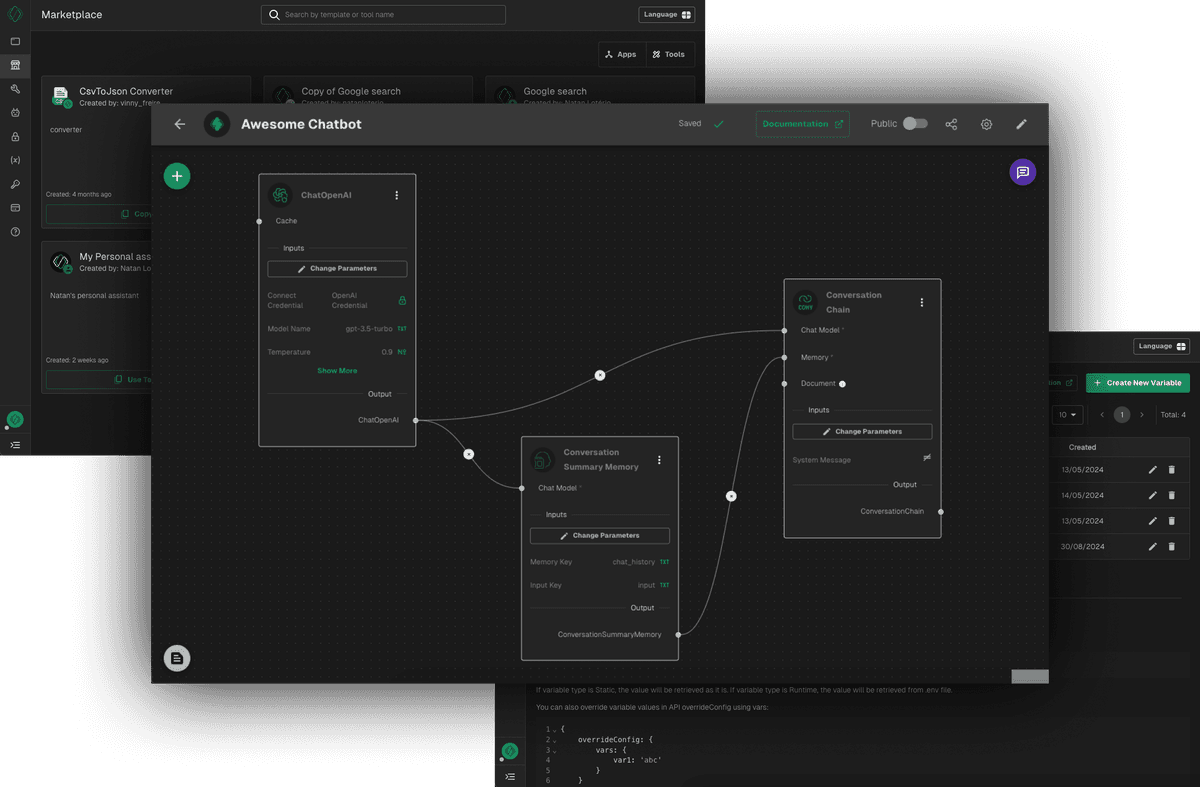The width and height of the screenshot is (1200, 787).
Task: Click ConversationChain output connector handle
Action: (x=941, y=511)
